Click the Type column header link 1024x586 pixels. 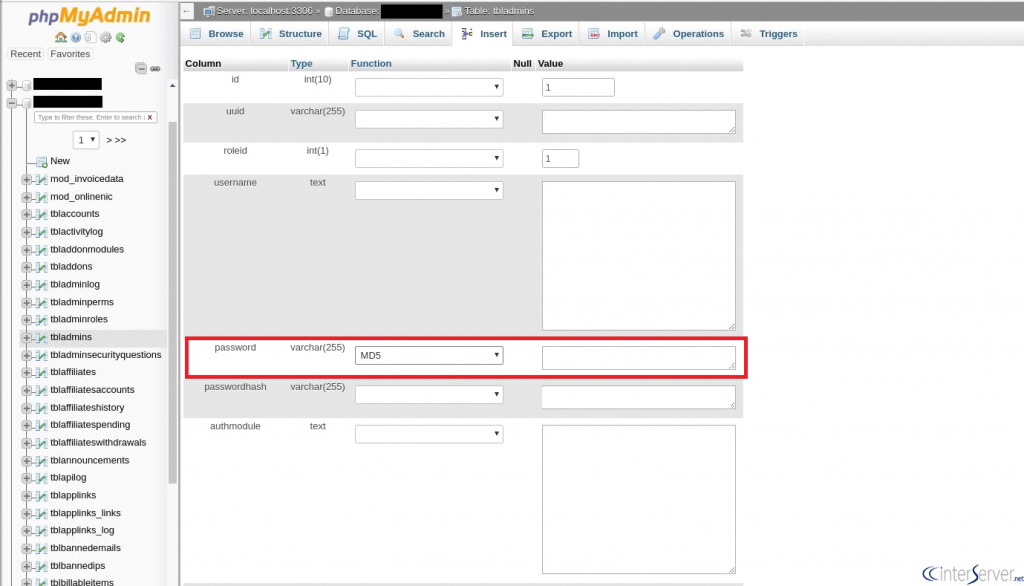(x=301, y=64)
